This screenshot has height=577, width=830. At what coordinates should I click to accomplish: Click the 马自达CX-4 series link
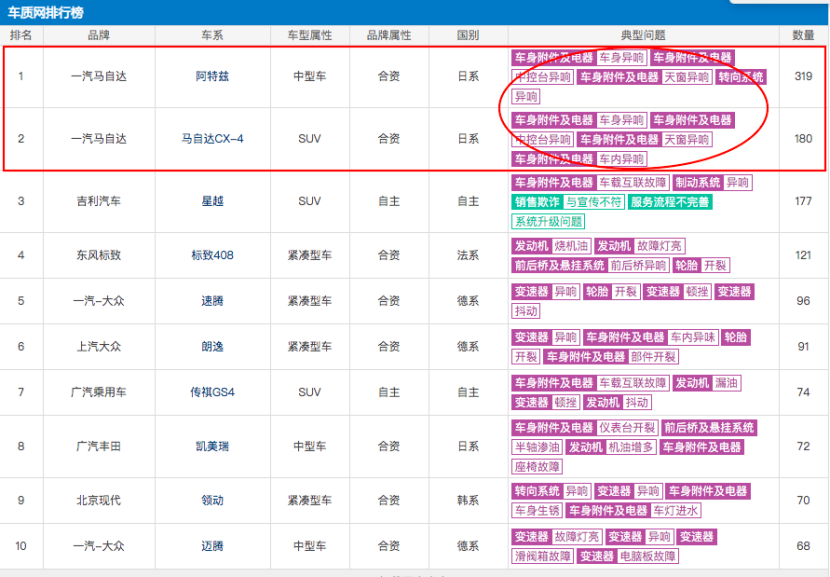coord(213,139)
